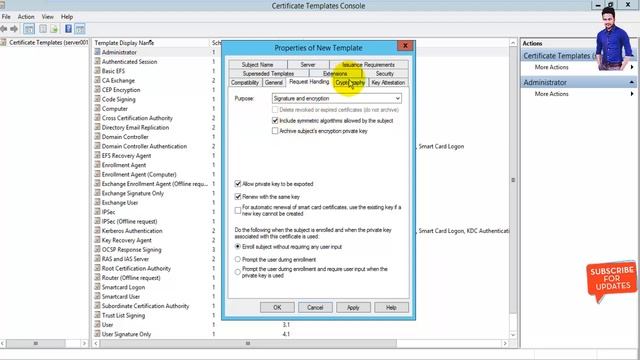Click More Actions under Administrator
This screenshot has width=640, height=360.
click(551, 94)
